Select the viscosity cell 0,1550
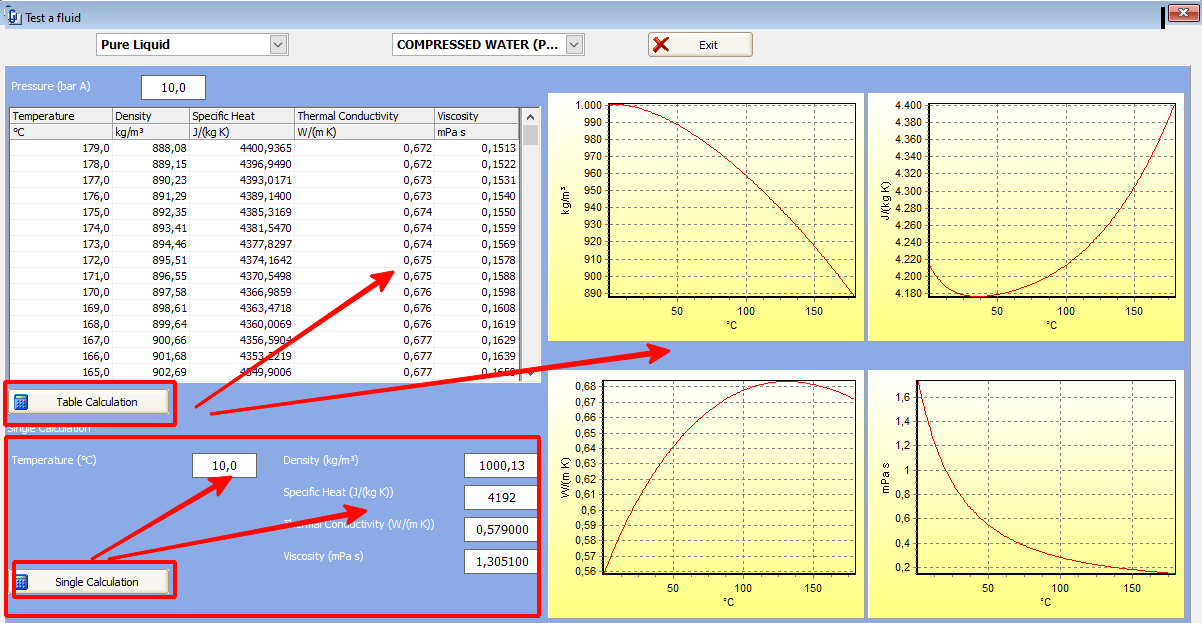 (x=477, y=212)
